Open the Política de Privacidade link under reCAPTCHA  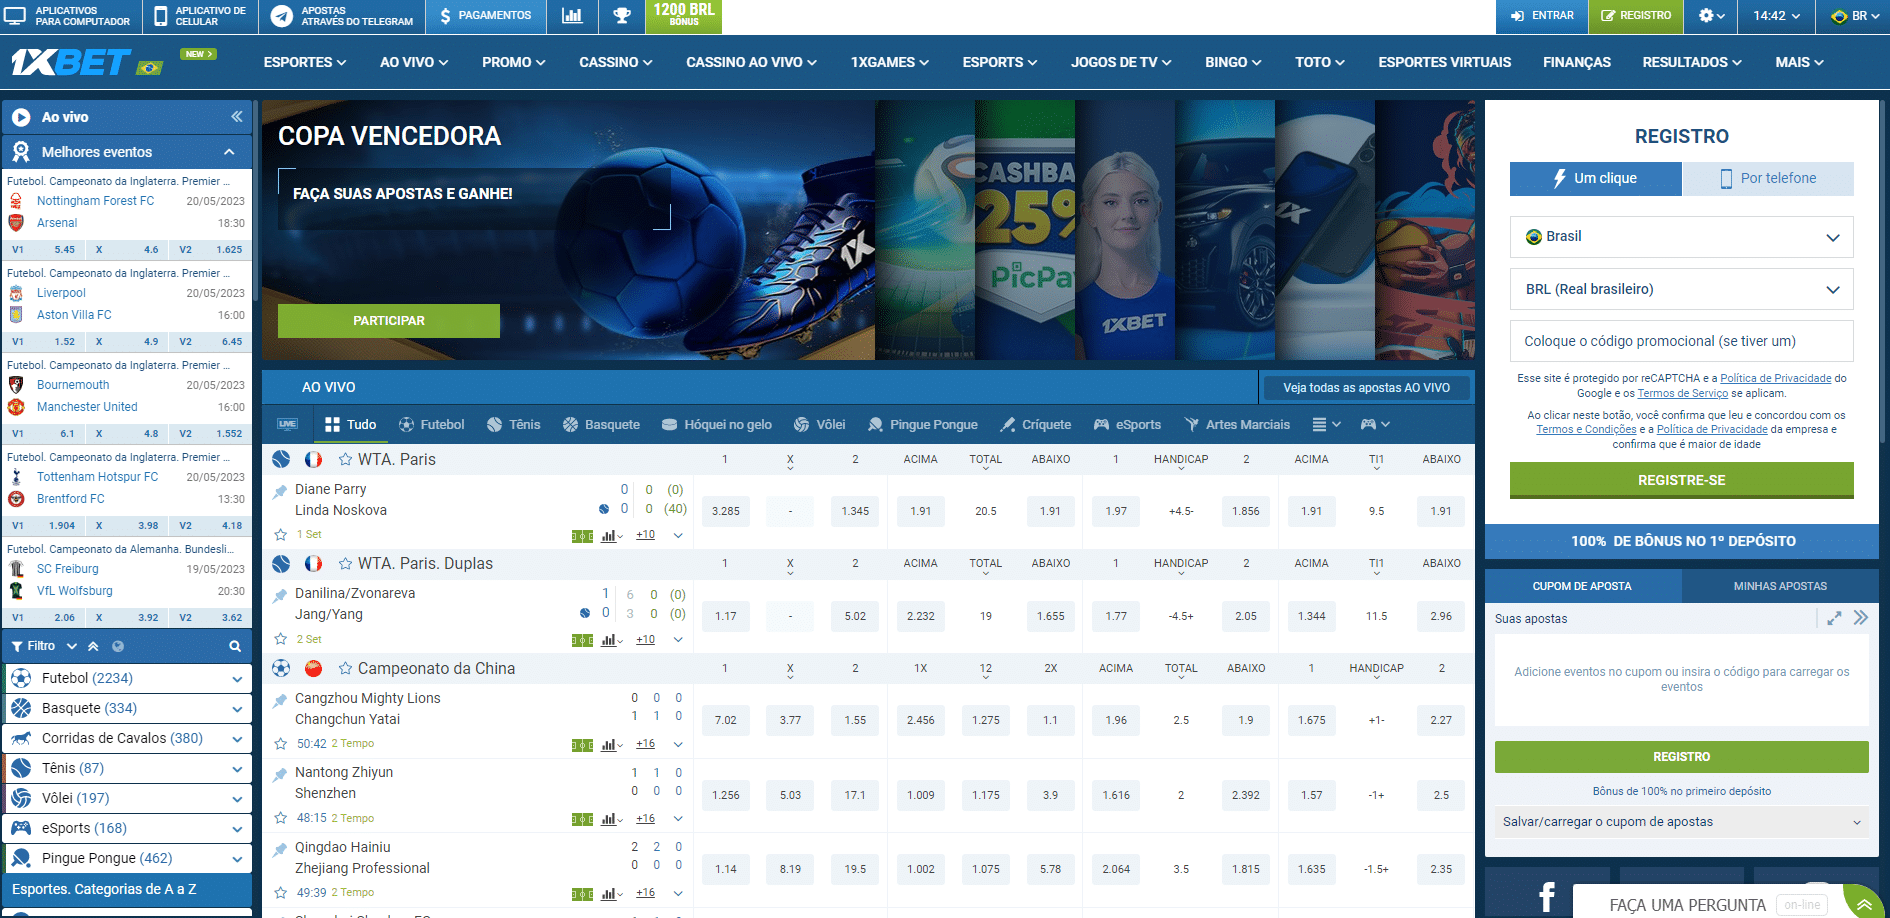click(x=1776, y=378)
